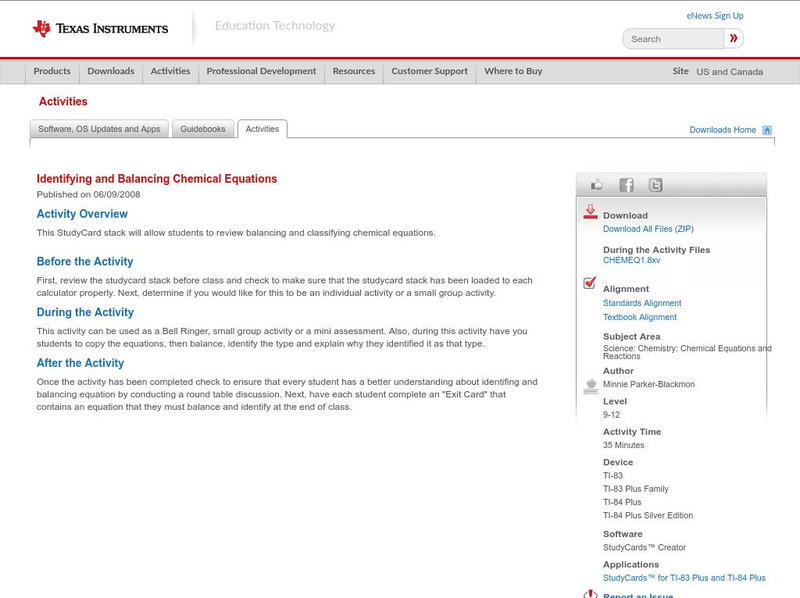Select the Activities tab
The height and width of the screenshot is (598, 800).
pos(262,129)
